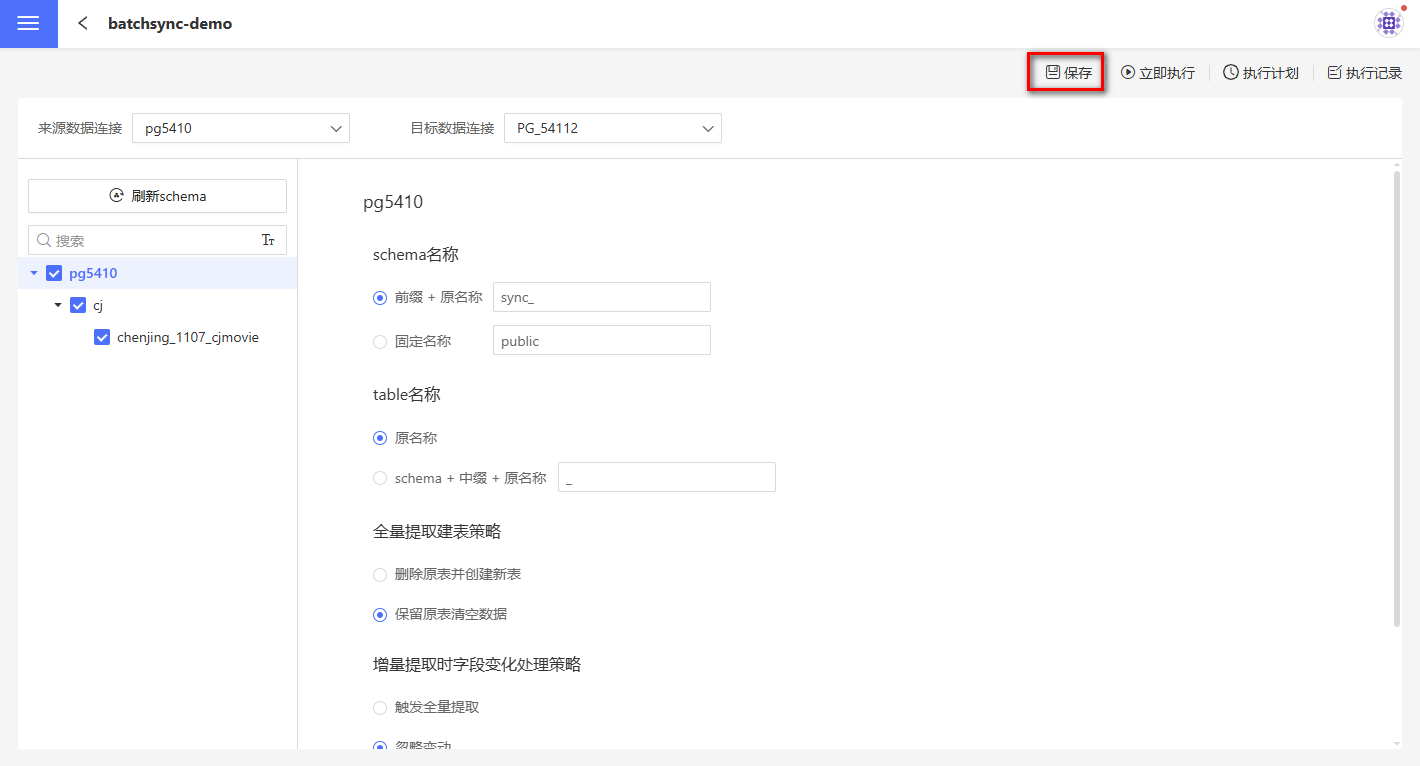Open the user avatar icon
1420x766 pixels.
point(1389,23)
